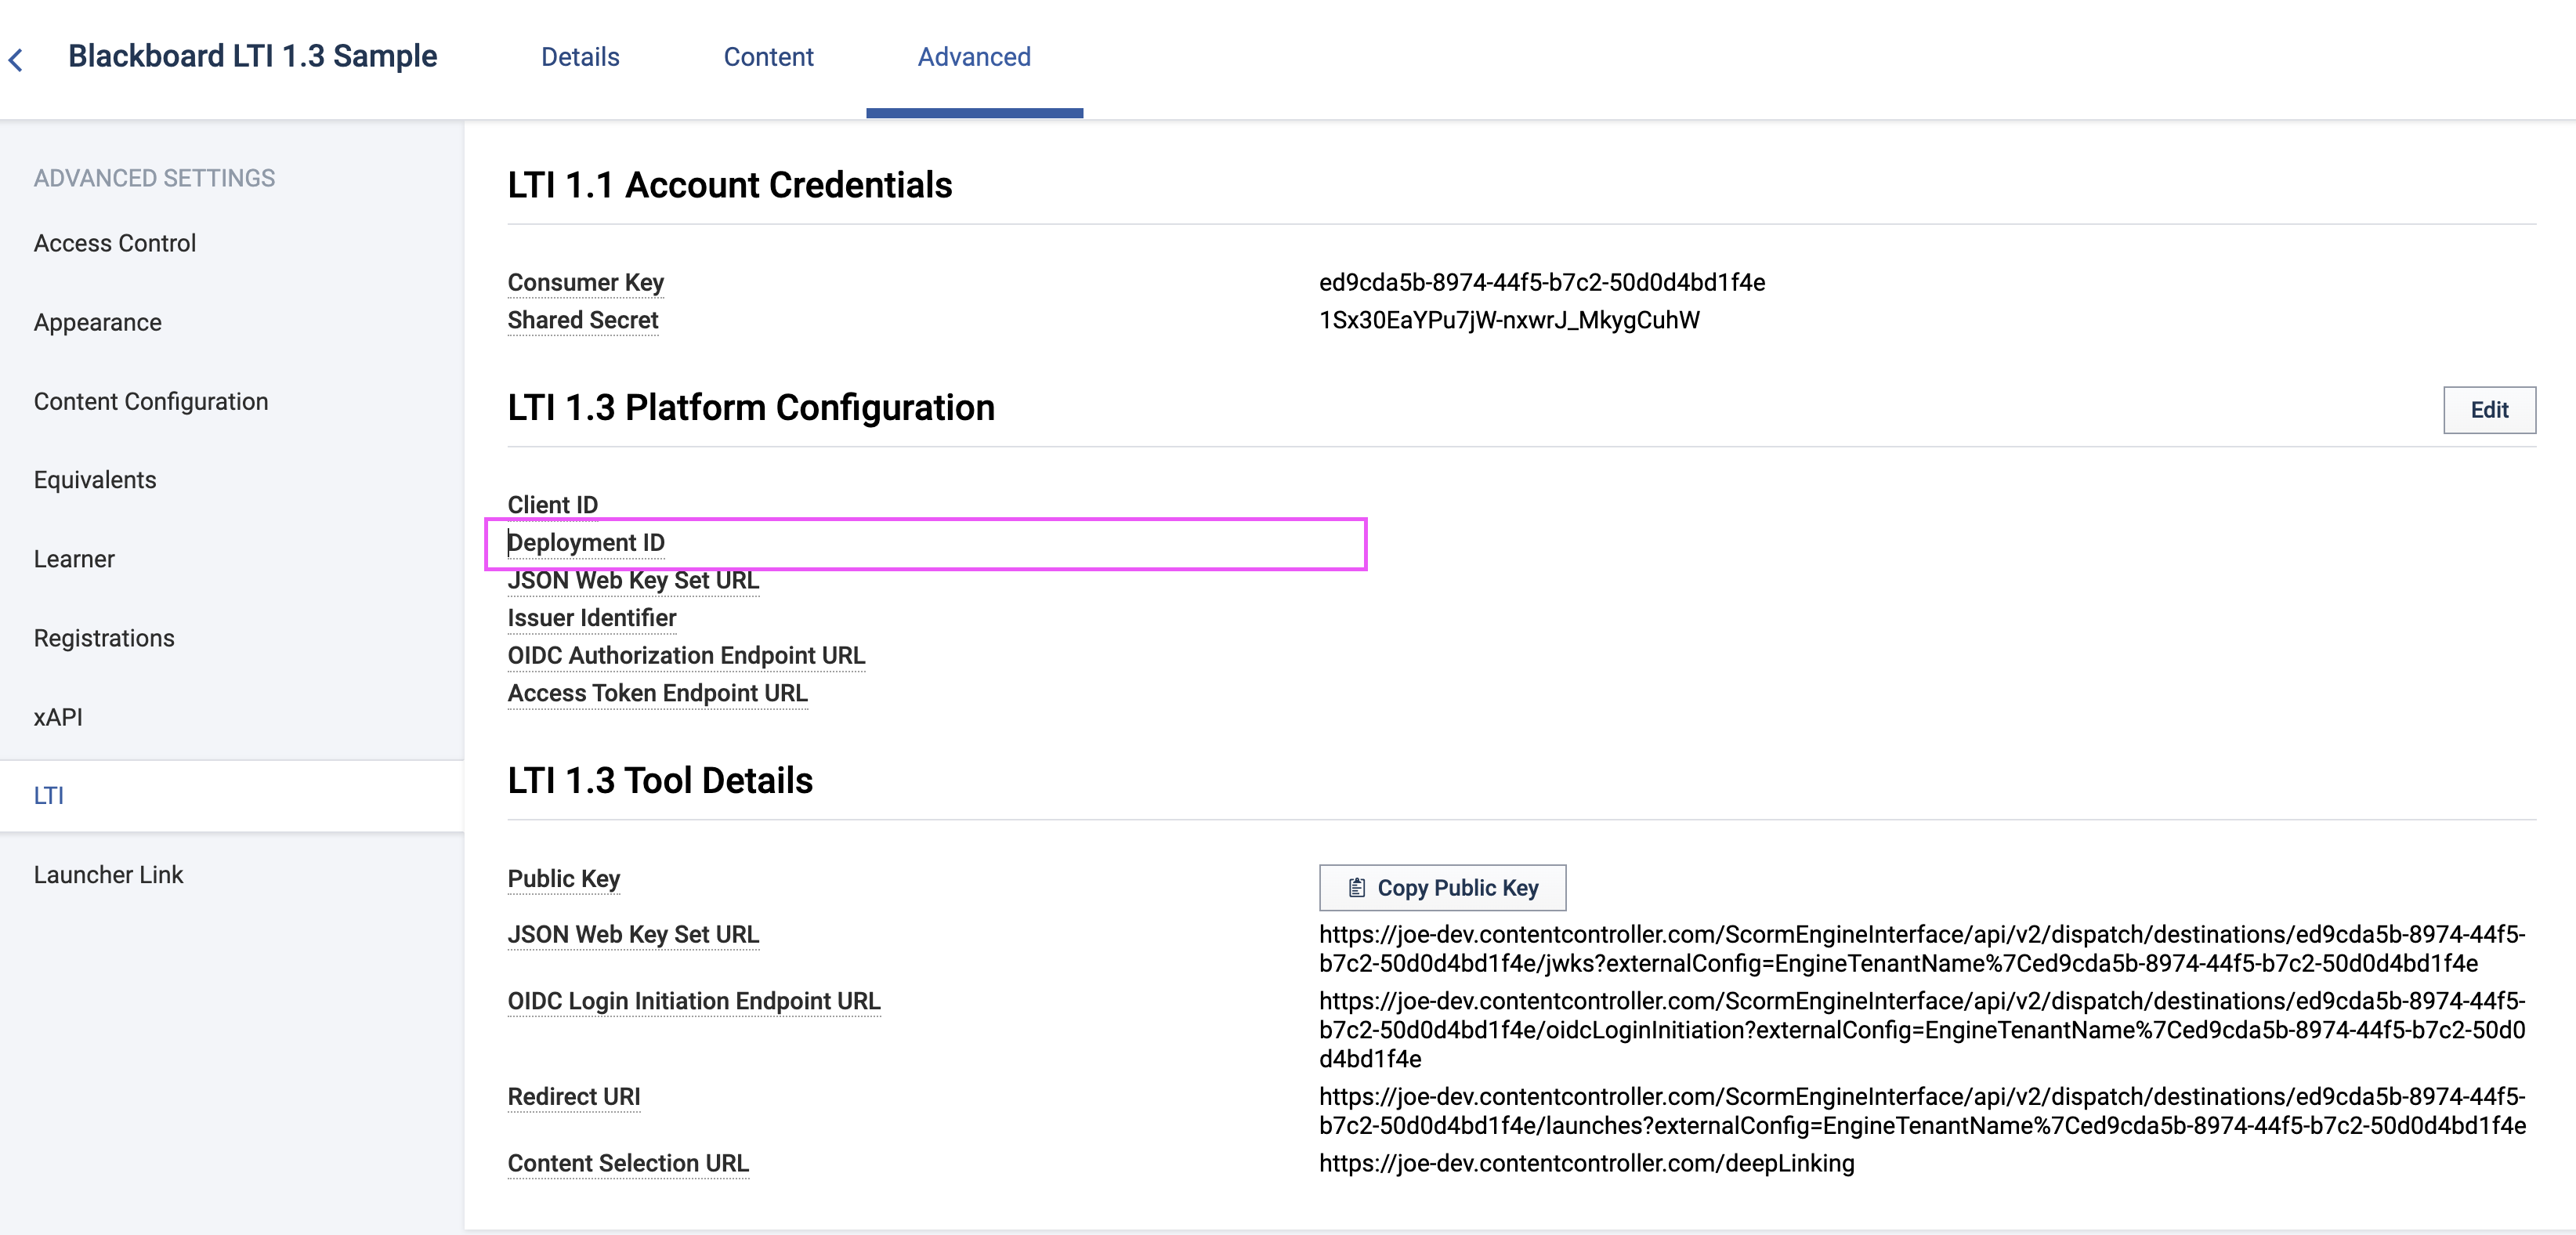Open Access Control settings
The height and width of the screenshot is (1235, 2576).
point(115,243)
